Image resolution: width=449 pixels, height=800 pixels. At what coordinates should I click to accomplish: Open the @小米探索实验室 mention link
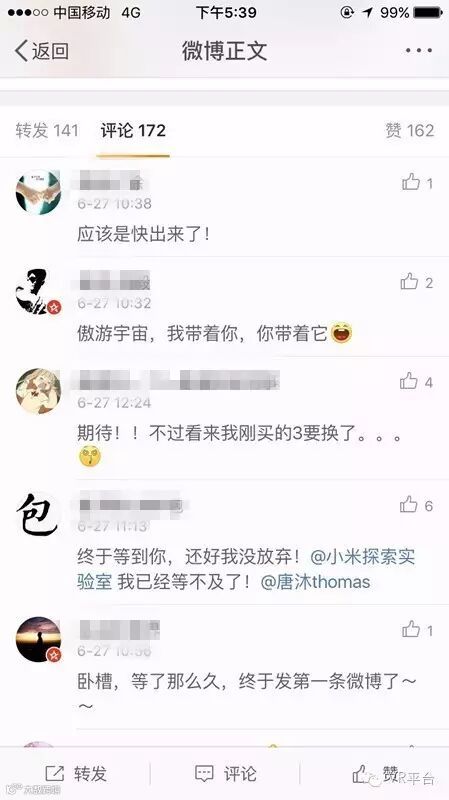point(246,569)
